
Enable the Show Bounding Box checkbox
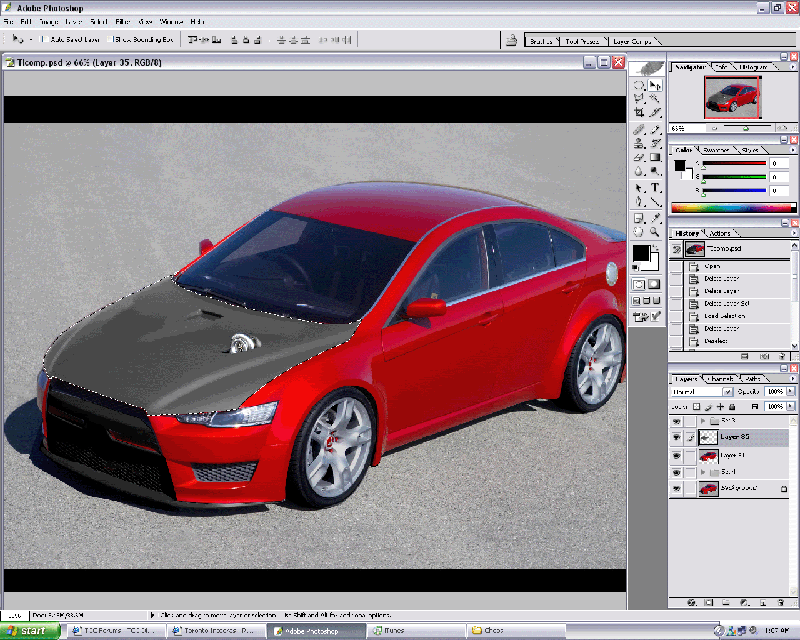point(109,40)
